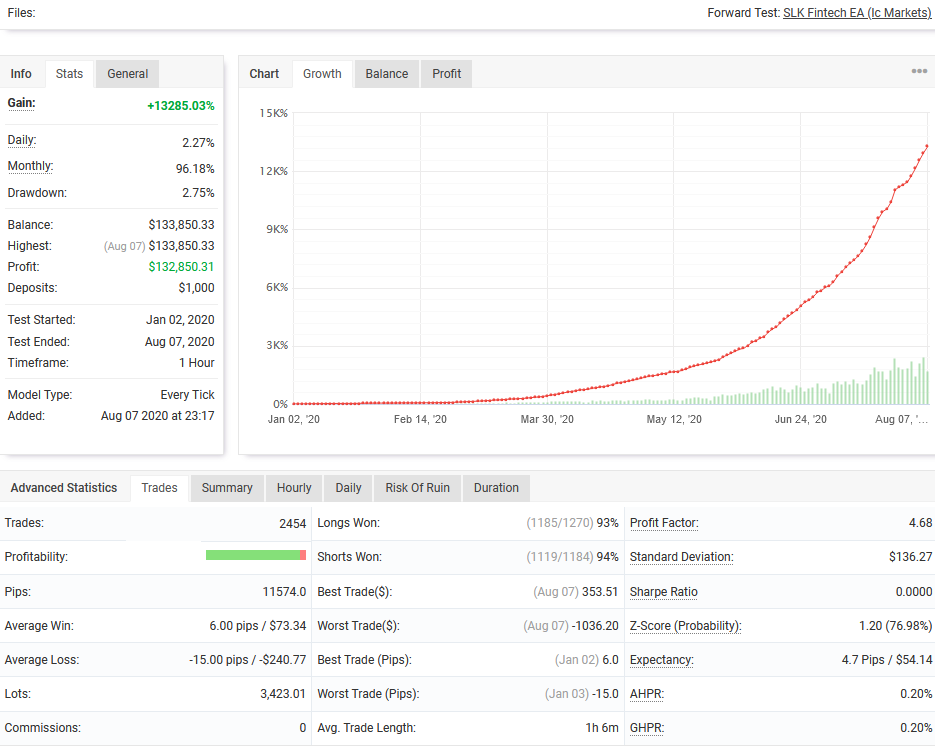Click the Gain label

[x=21, y=103]
